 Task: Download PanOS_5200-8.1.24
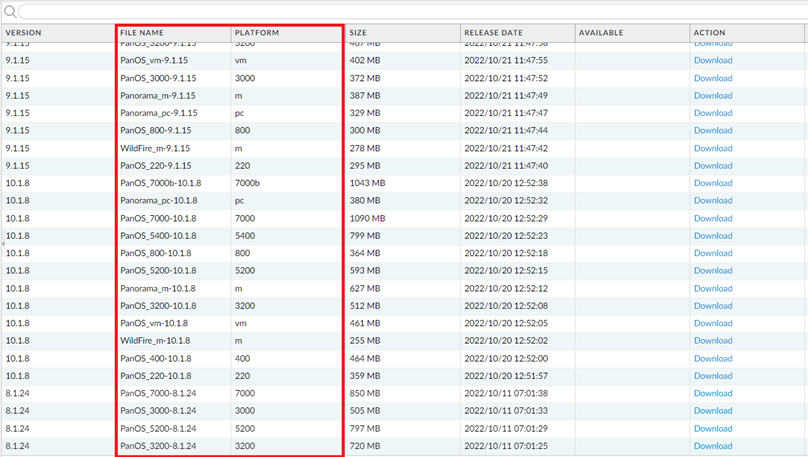[713, 429]
